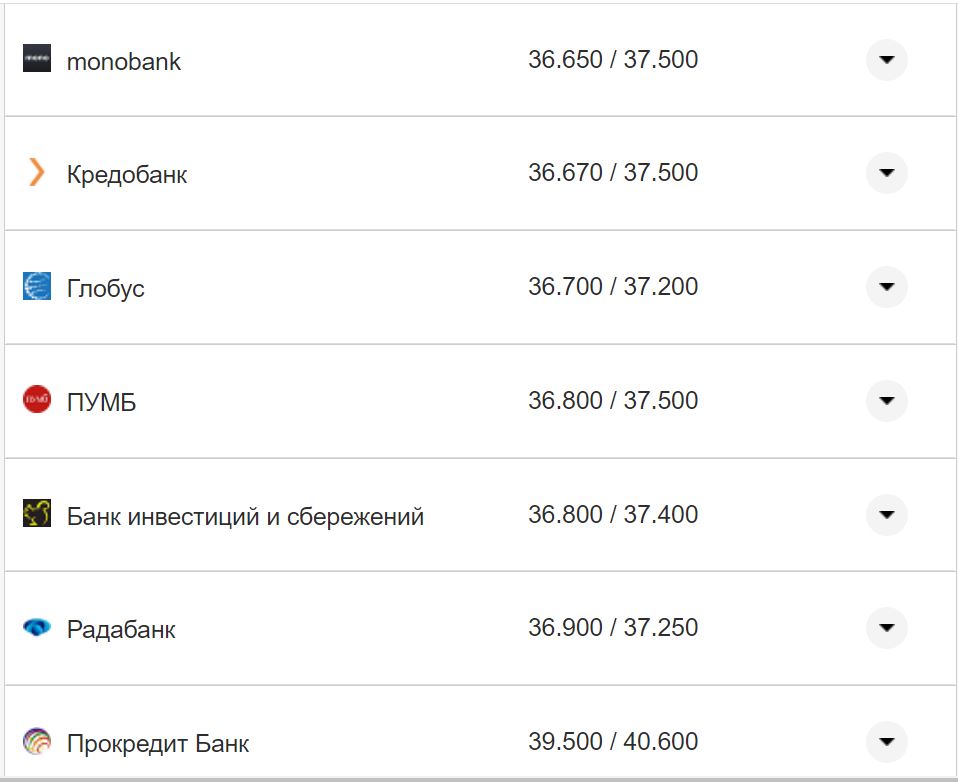The image size is (958, 782).
Task: Open the Радабанк bank name link
Action: point(121,629)
